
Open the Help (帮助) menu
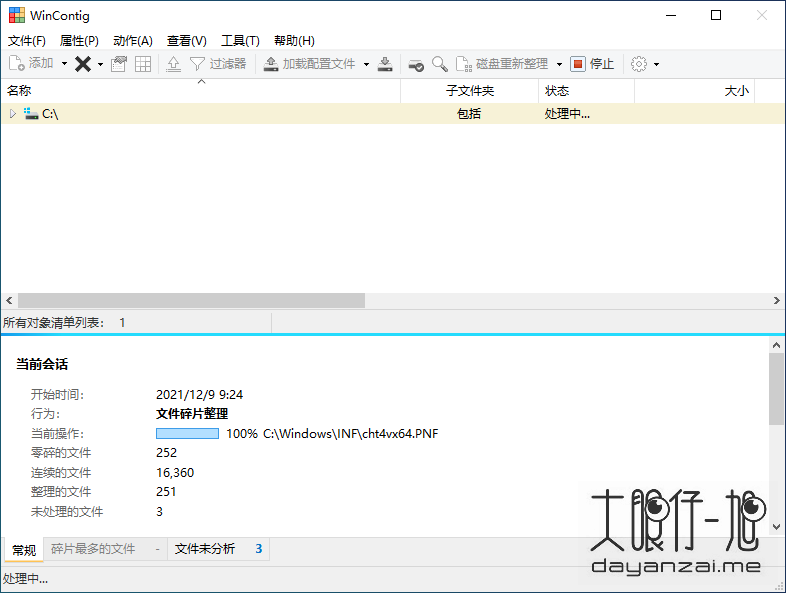(294, 41)
